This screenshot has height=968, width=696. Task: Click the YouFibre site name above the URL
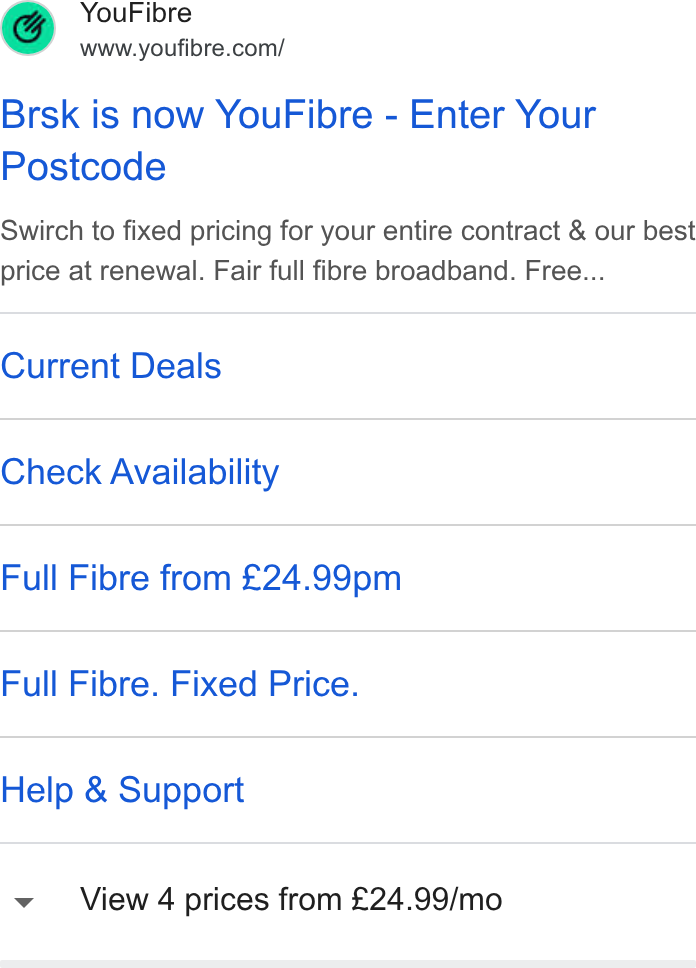tap(136, 13)
